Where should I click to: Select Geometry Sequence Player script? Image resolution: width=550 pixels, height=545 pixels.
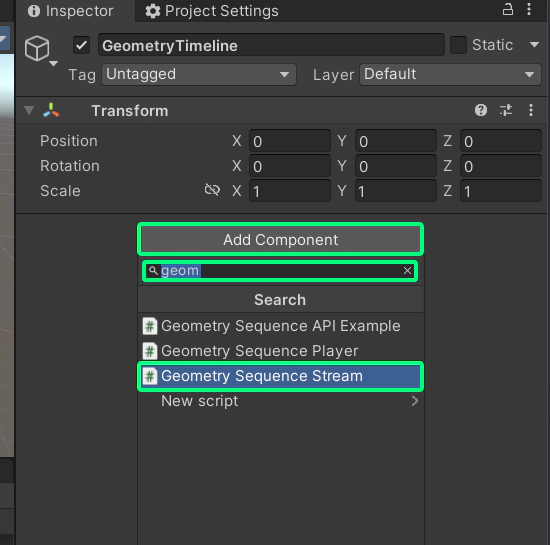[x=281, y=351]
